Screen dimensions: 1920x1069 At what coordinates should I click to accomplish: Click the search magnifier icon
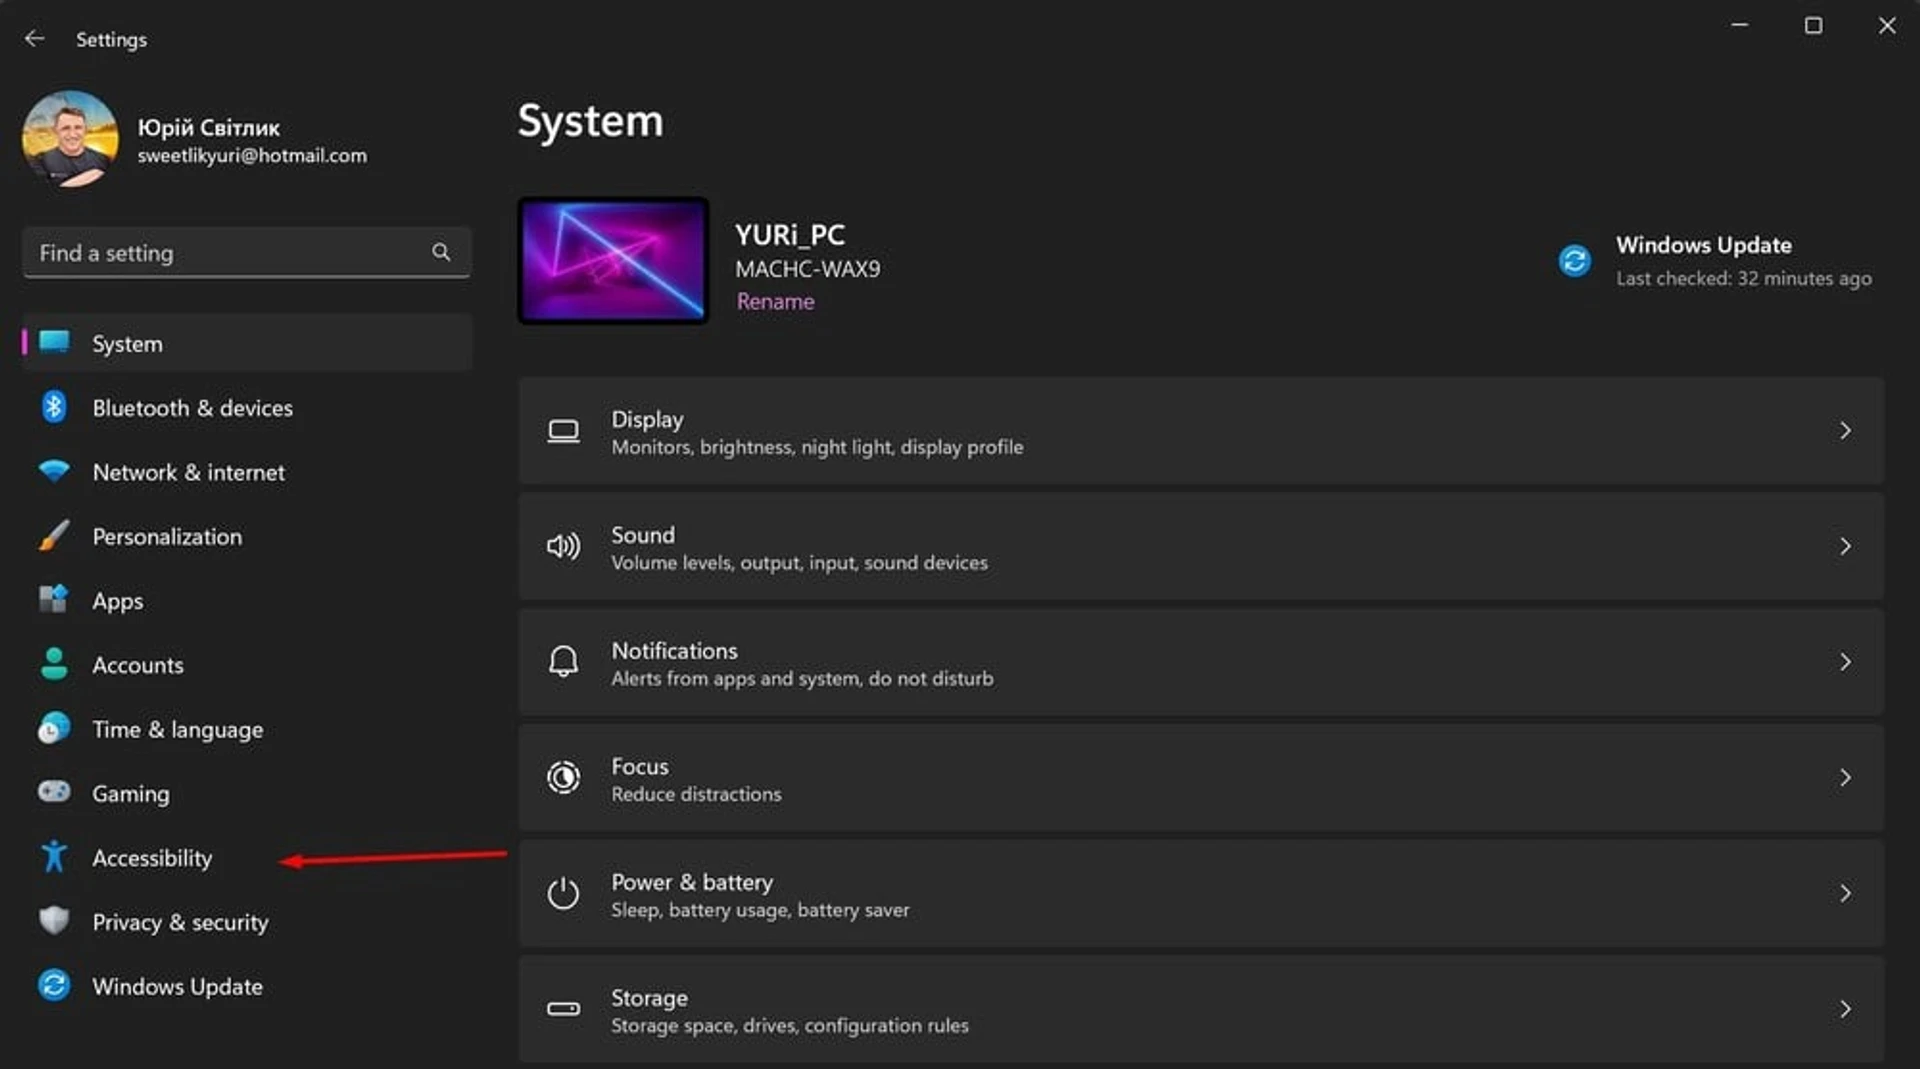pos(441,252)
